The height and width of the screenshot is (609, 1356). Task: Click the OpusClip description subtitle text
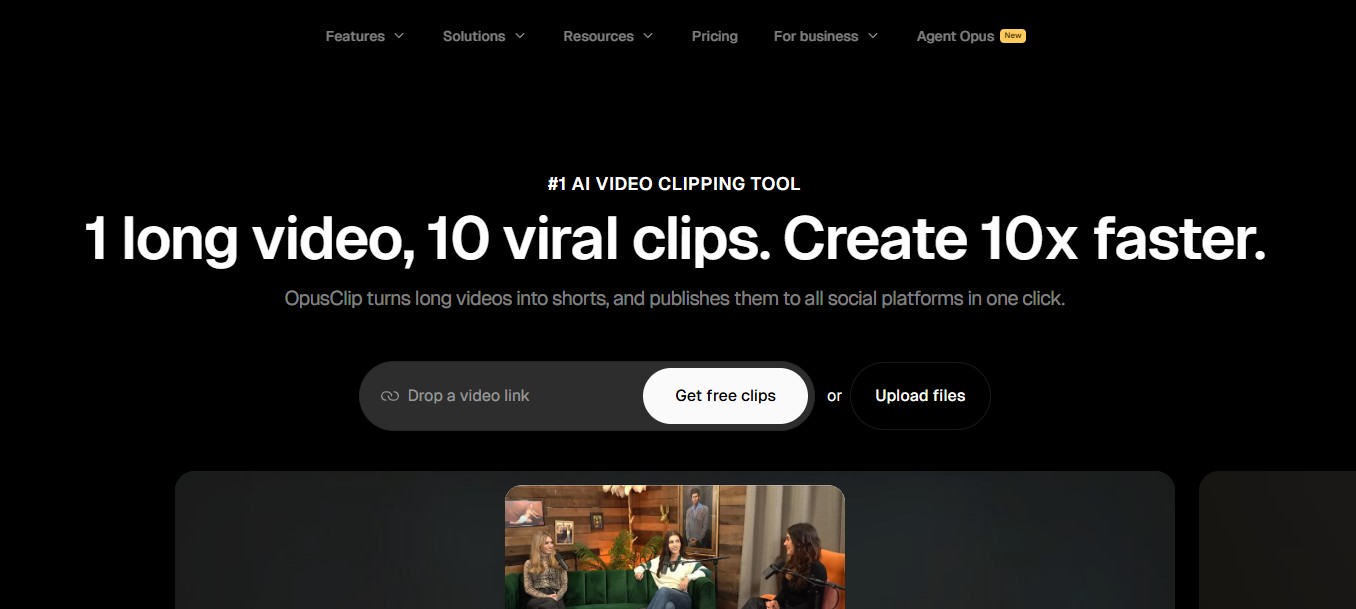pos(674,299)
